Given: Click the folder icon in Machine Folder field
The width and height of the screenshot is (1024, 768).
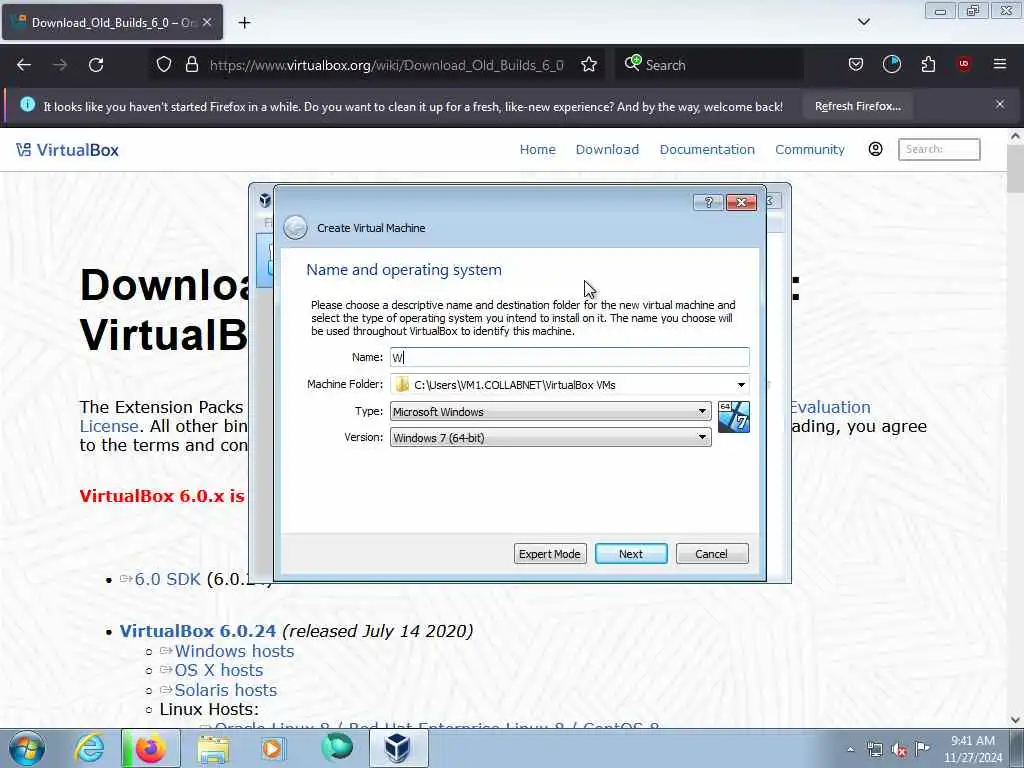Looking at the screenshot, I should [402, 385].
